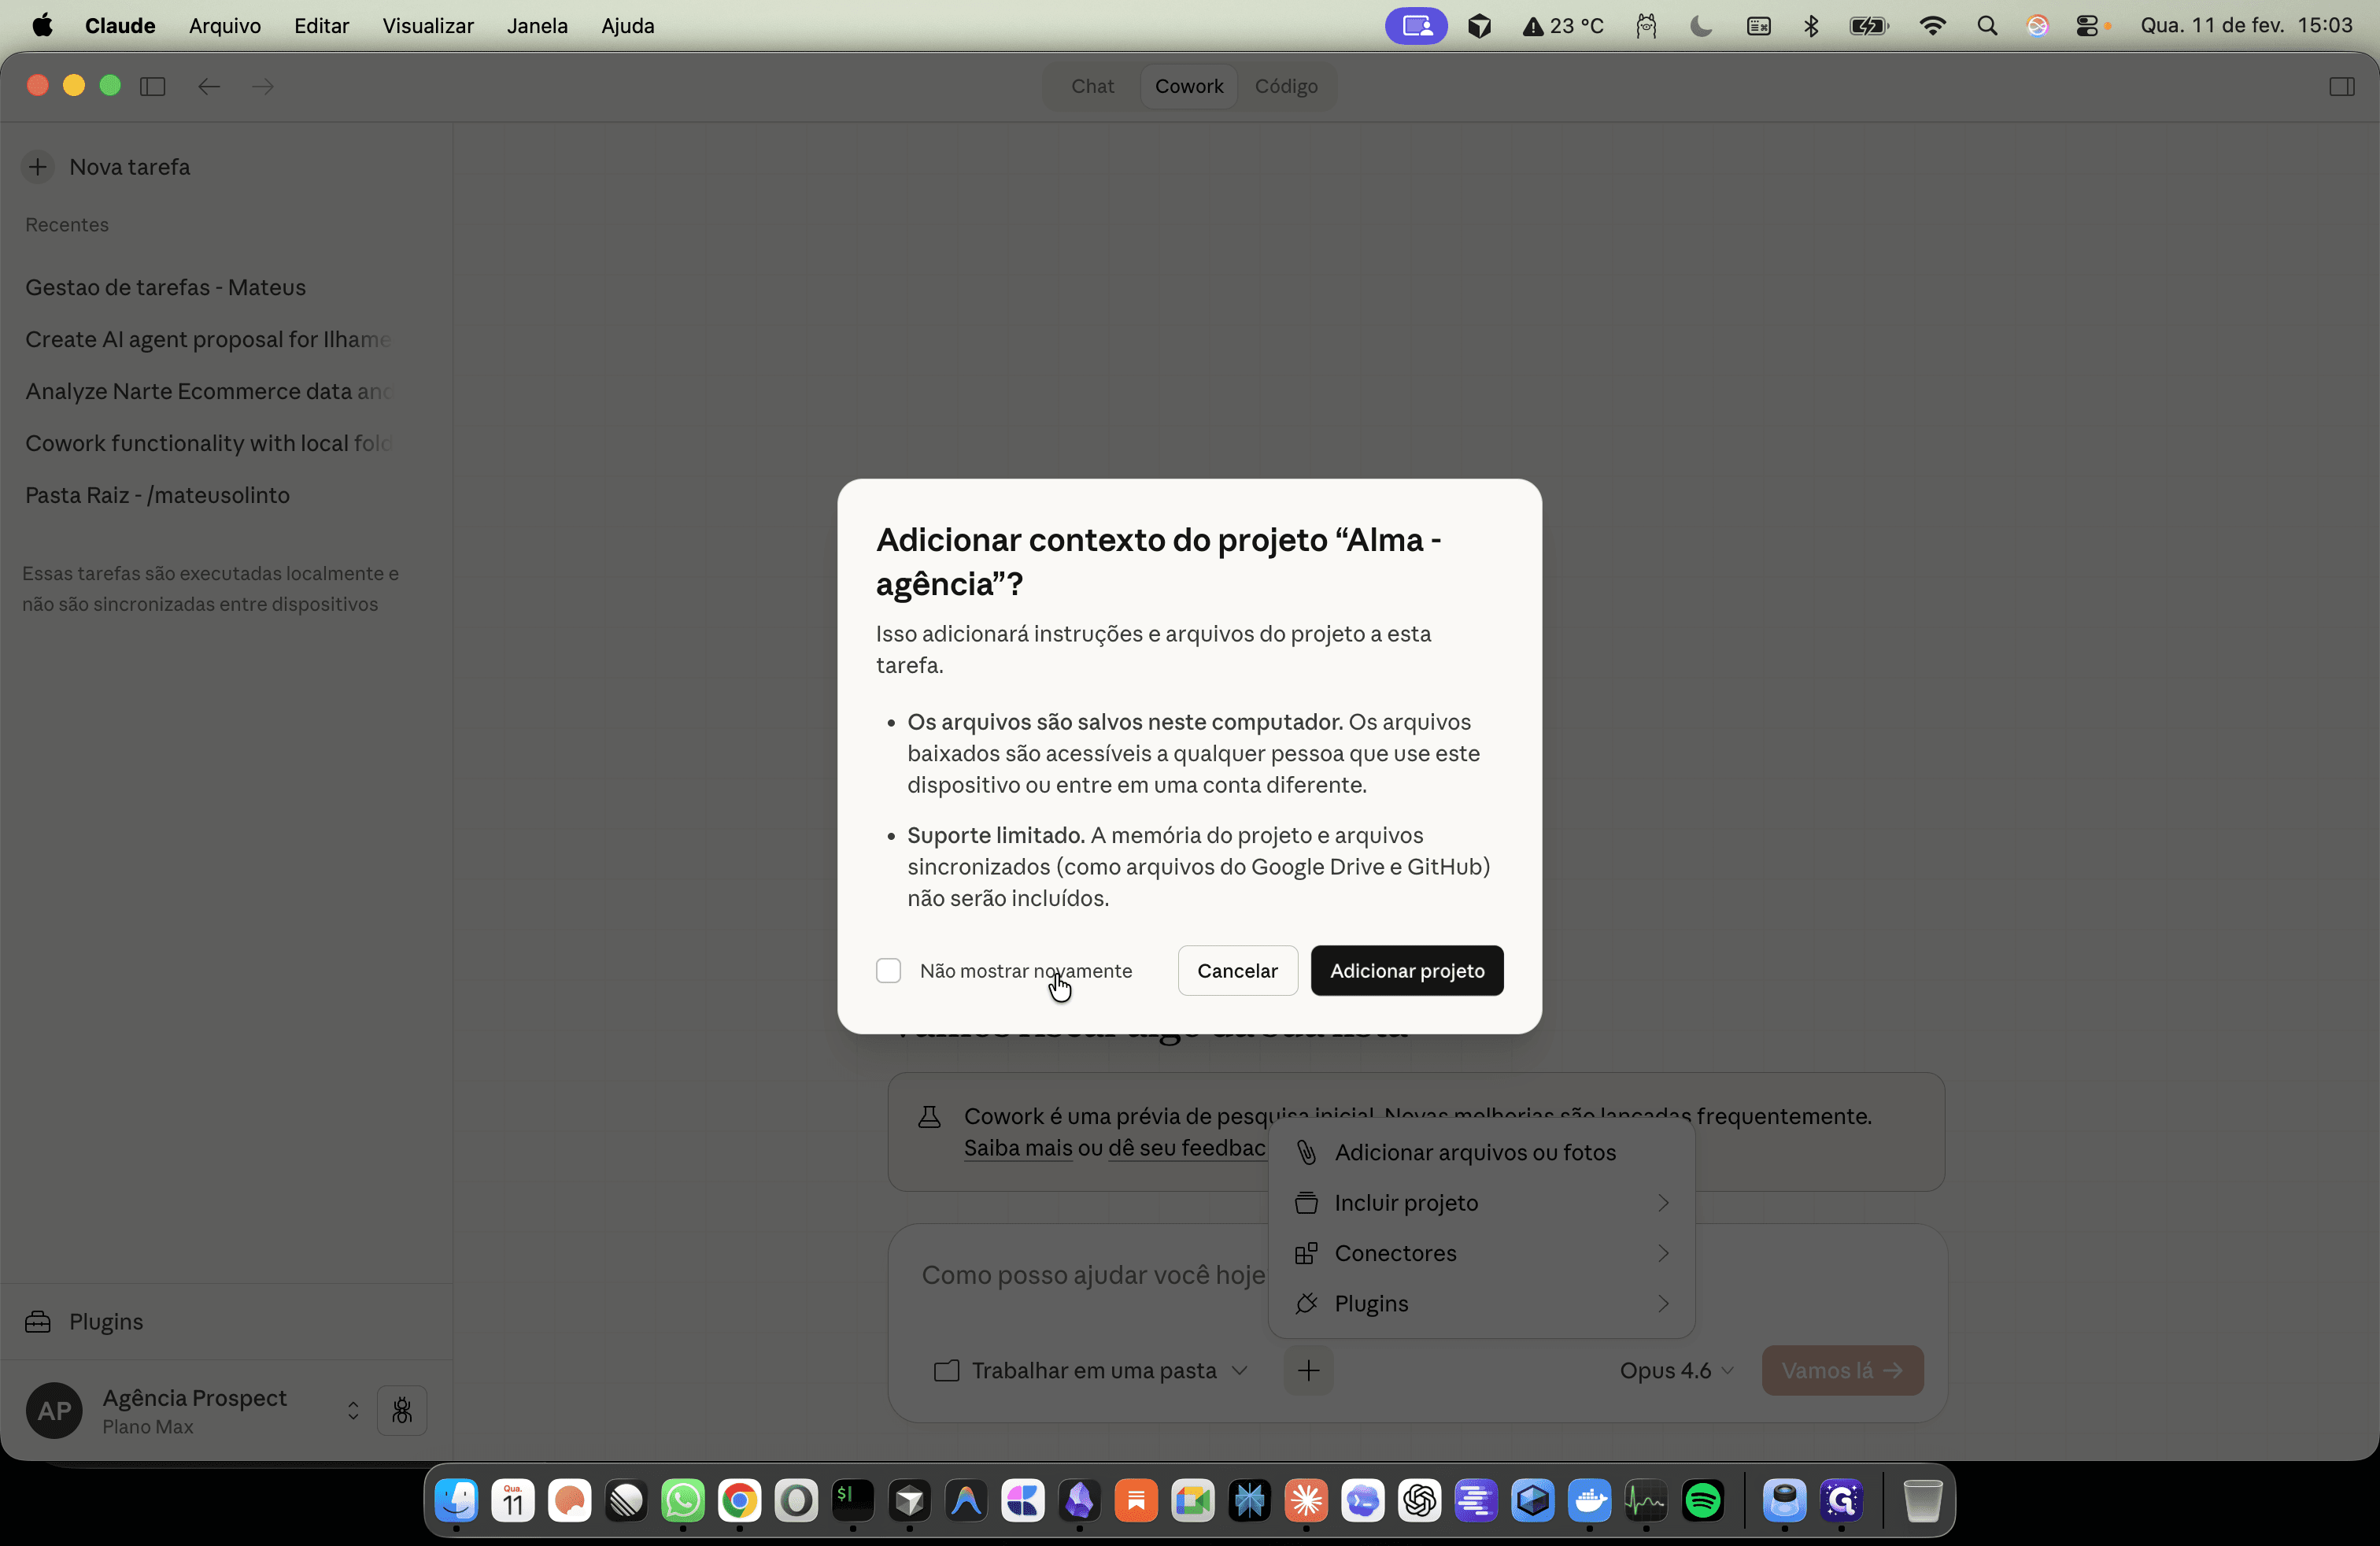Open the Arquivo menu

click(x=225, y=26)
